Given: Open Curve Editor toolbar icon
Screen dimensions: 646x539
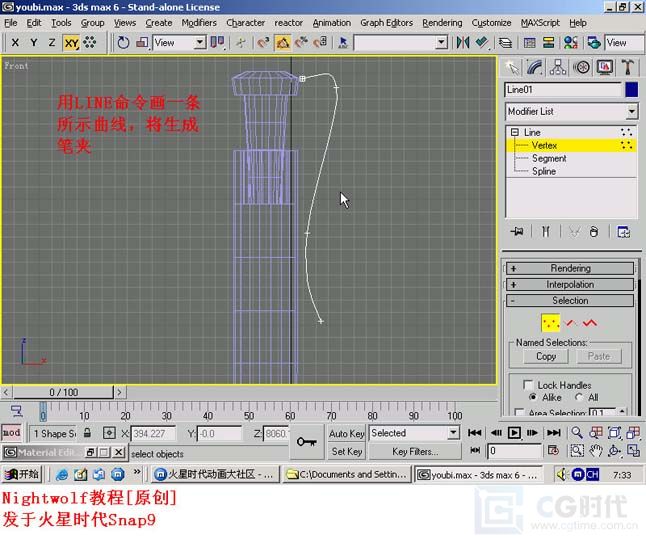Looking at the screenshot, I should point(529,42).
